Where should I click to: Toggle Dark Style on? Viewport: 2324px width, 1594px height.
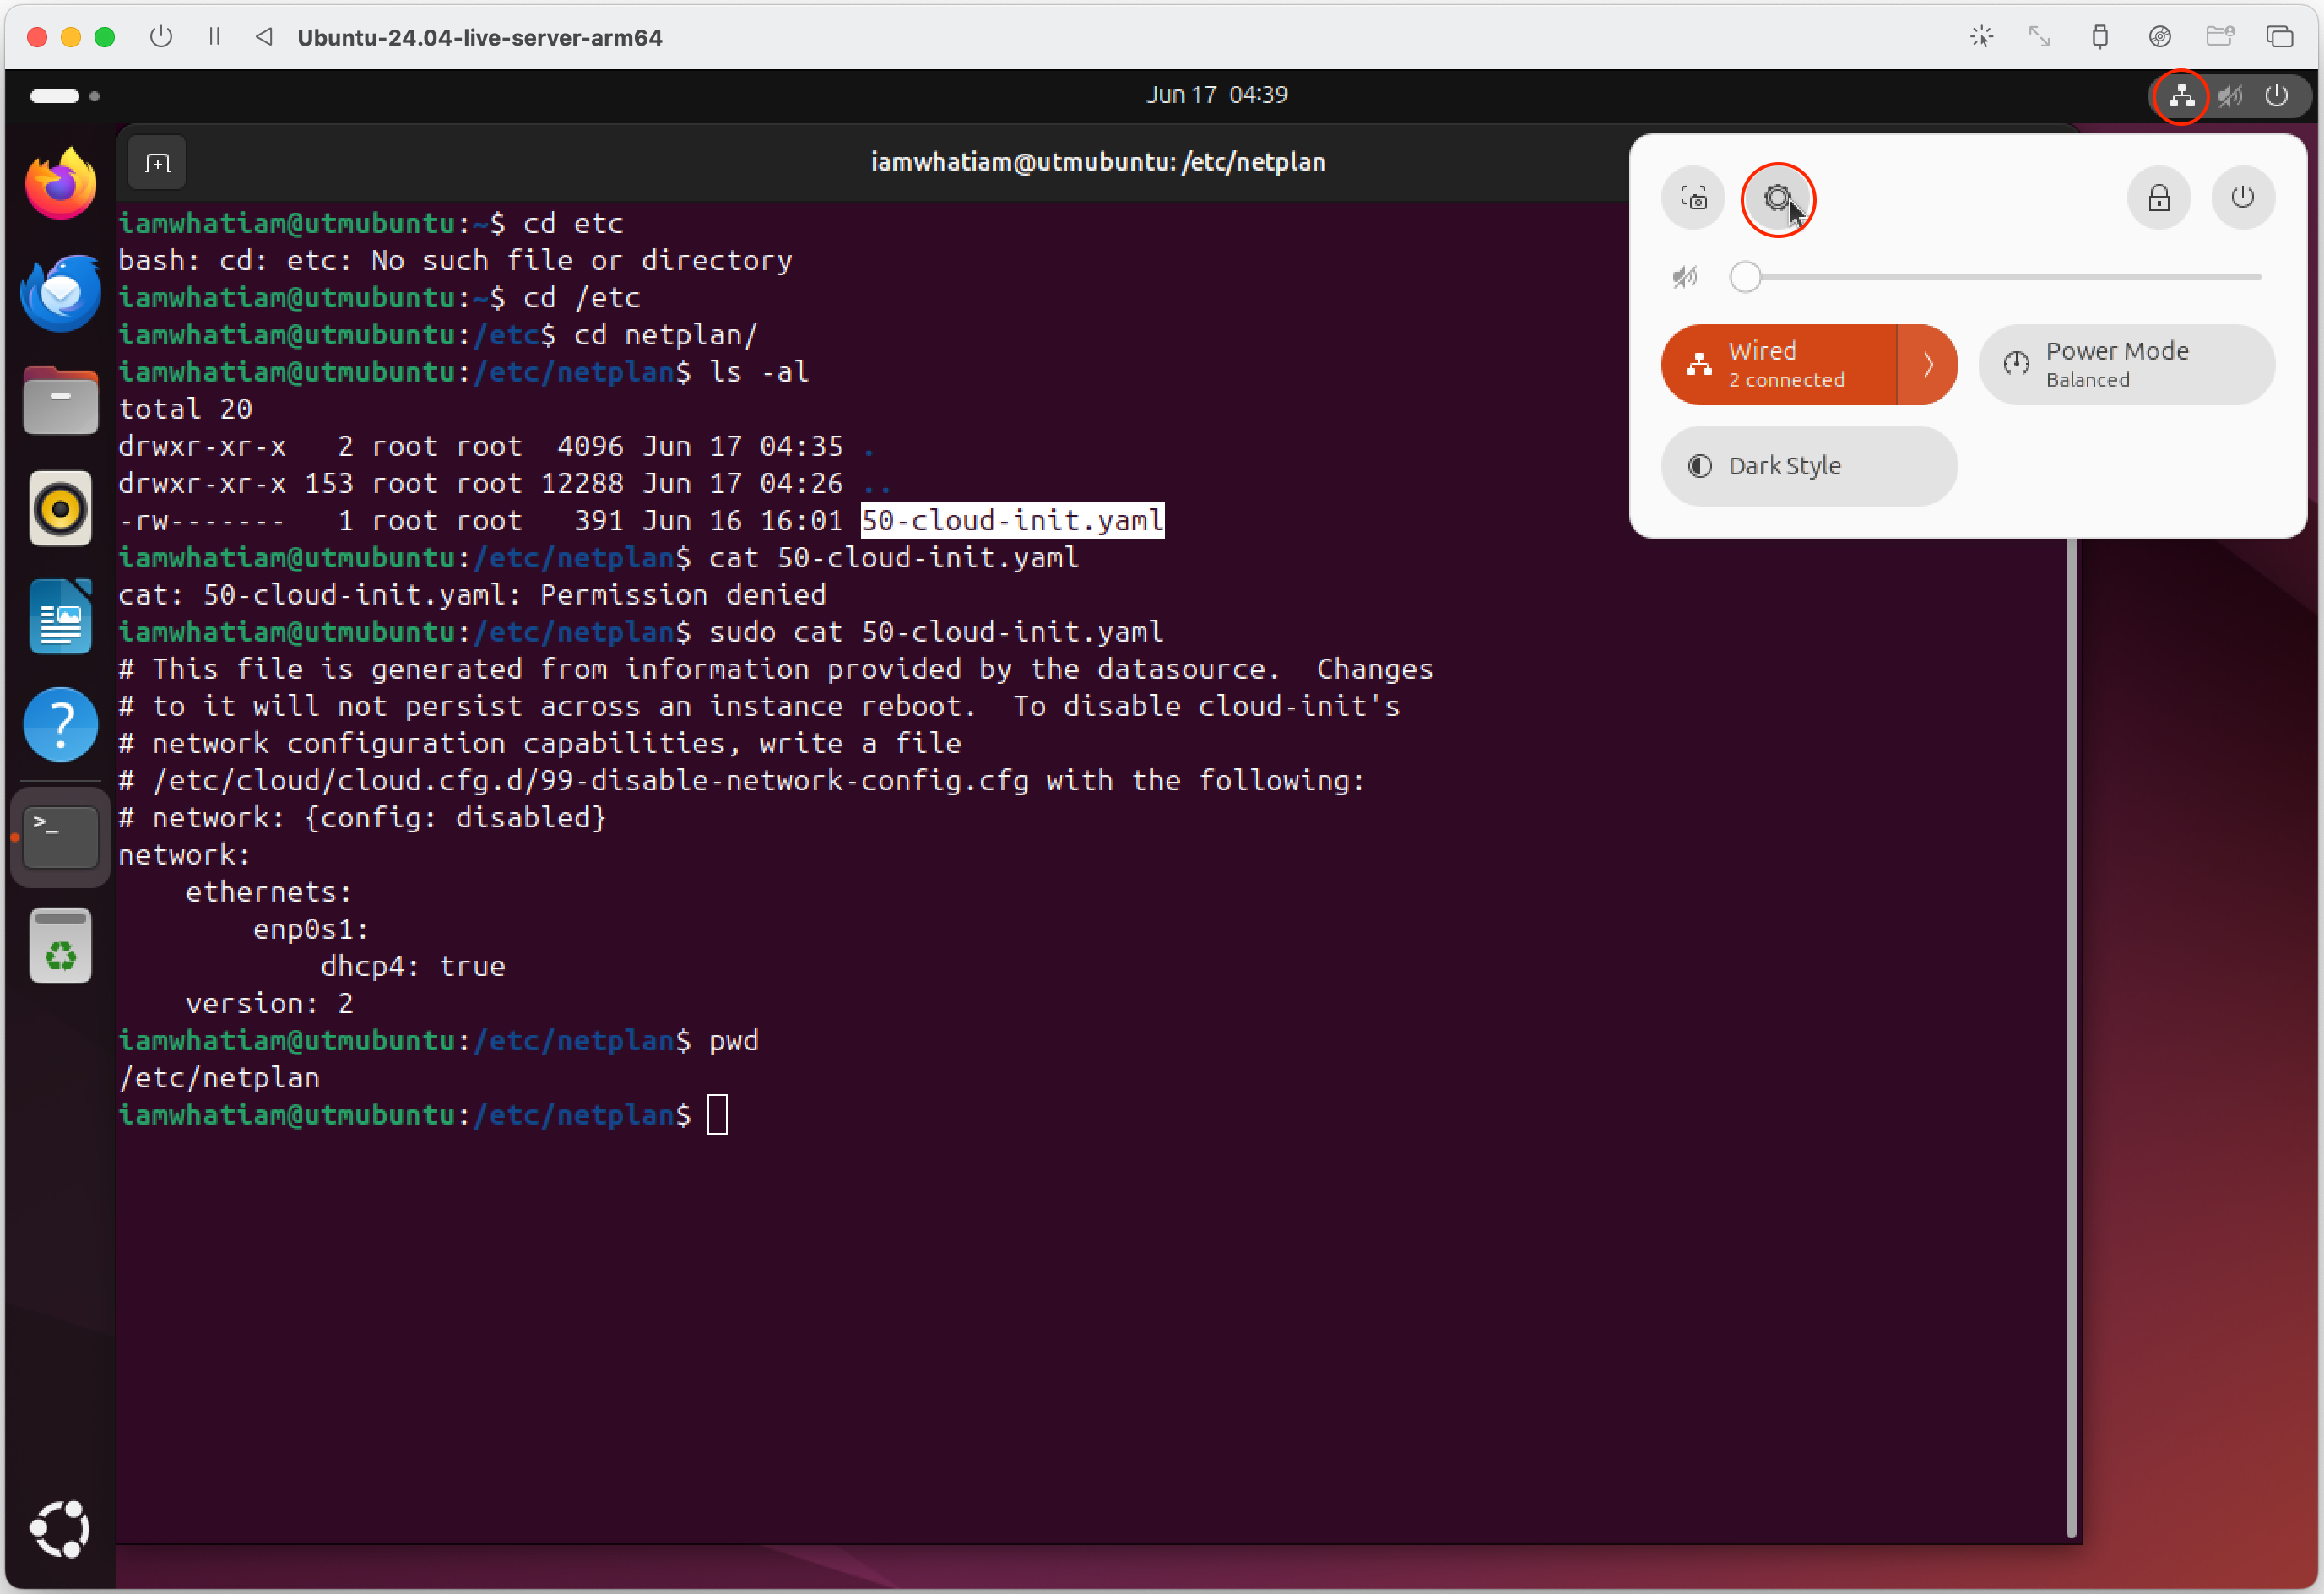[1808, 466]
